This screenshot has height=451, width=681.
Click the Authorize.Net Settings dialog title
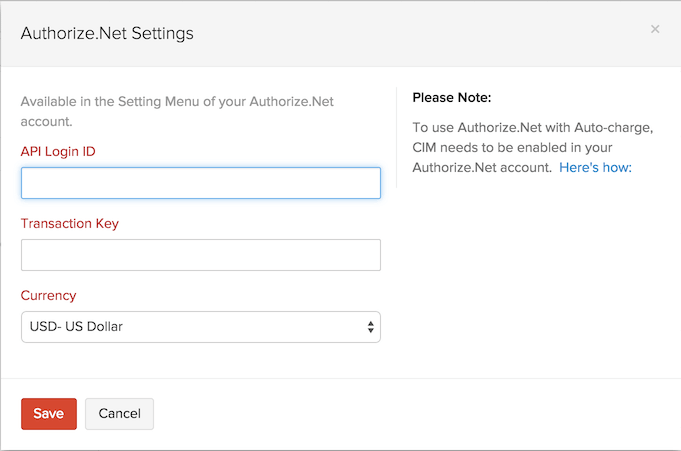[x=107, y=34]
